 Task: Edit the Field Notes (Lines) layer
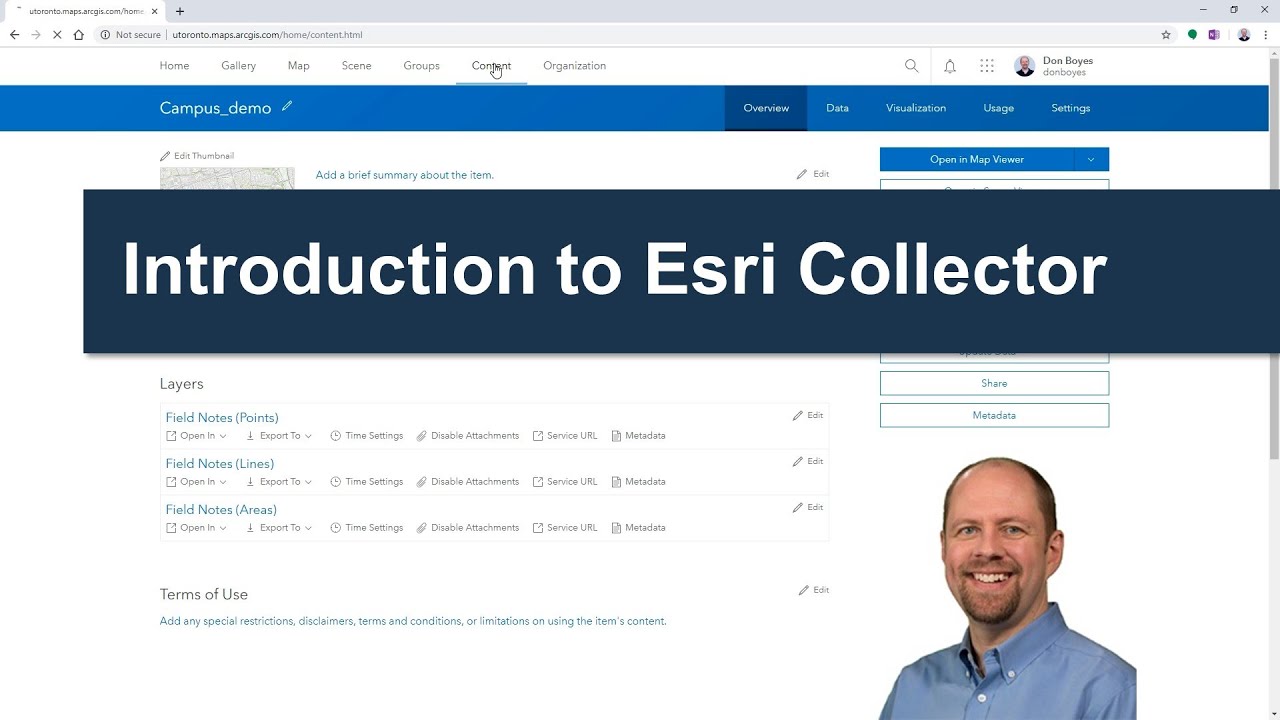(x=808, y=461)
